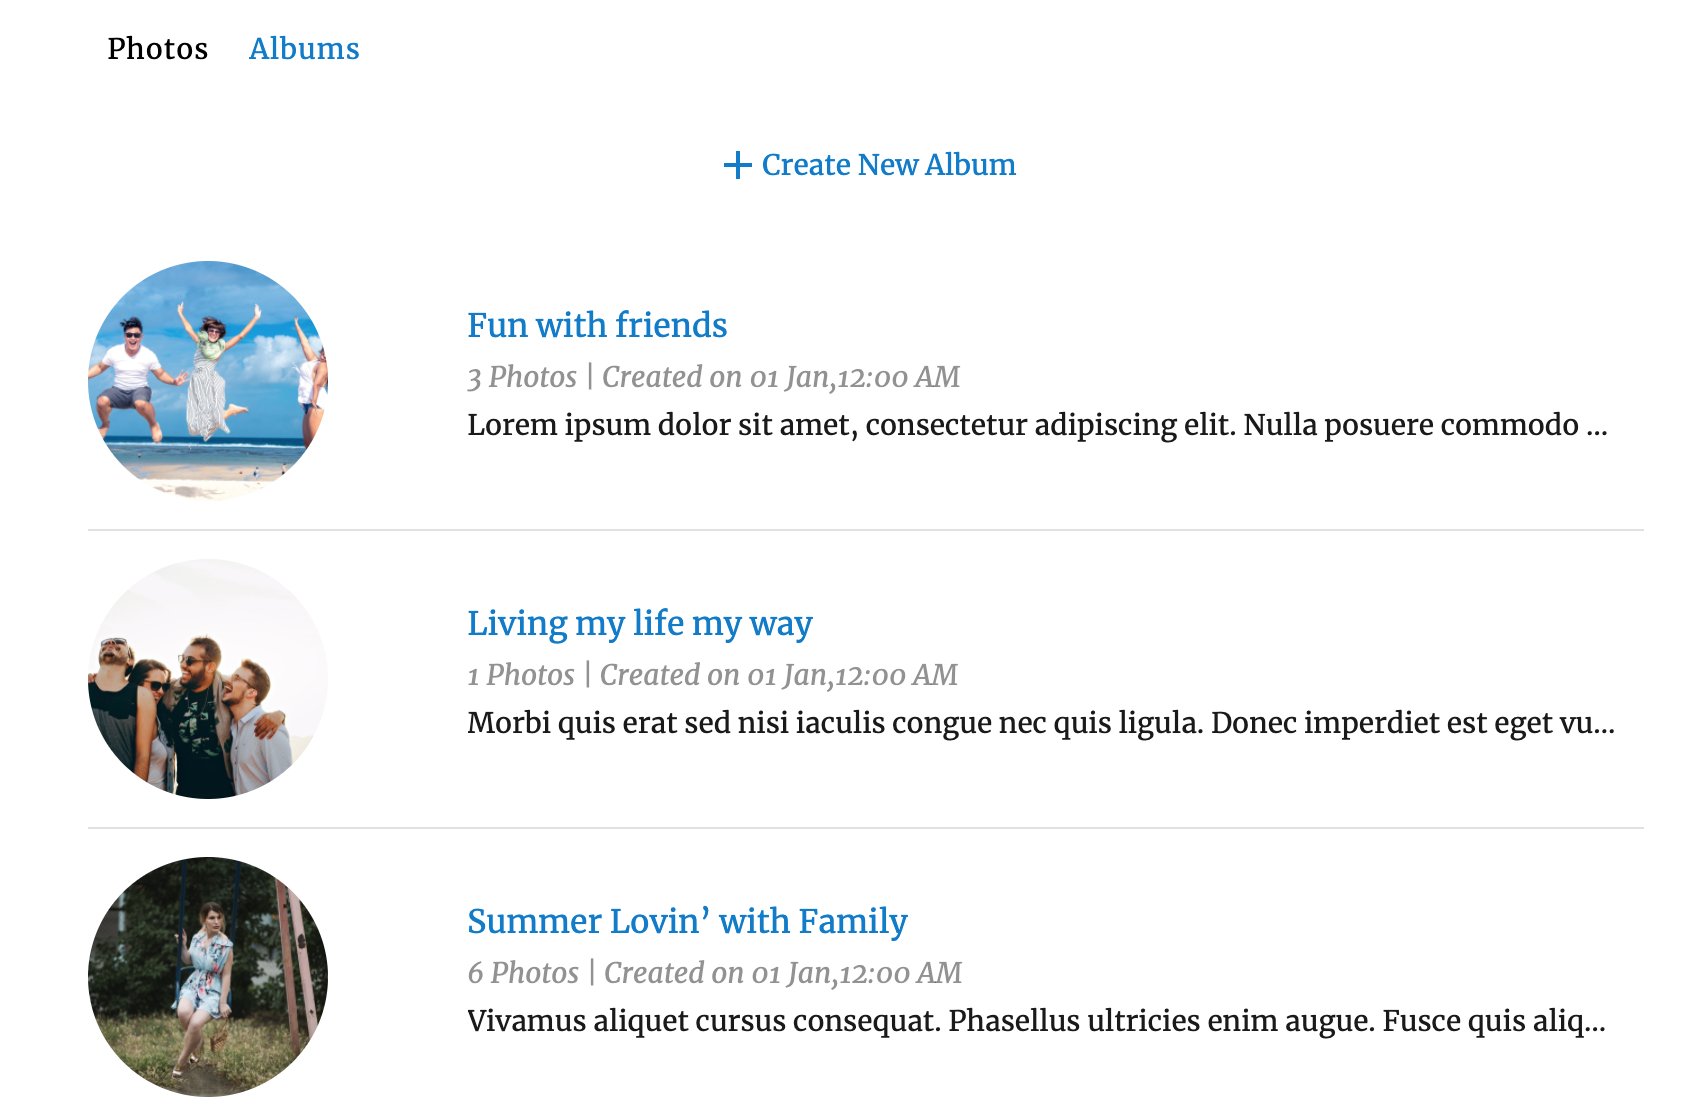Click the Lorem ipsum album description

click(1020, 425)
